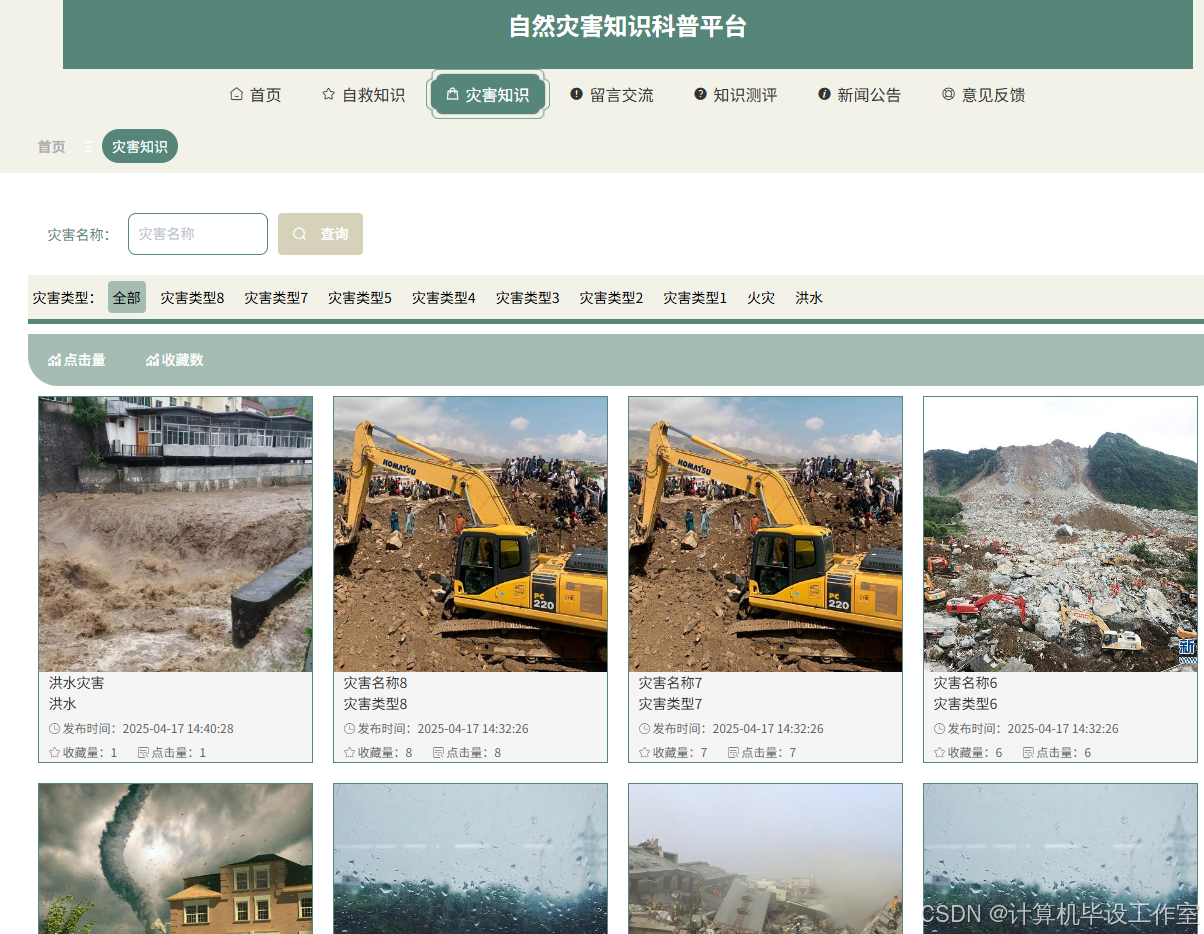Focus the 灾害名称 search input
This screenshot has width=1204, height=934.
coord(198,234)
